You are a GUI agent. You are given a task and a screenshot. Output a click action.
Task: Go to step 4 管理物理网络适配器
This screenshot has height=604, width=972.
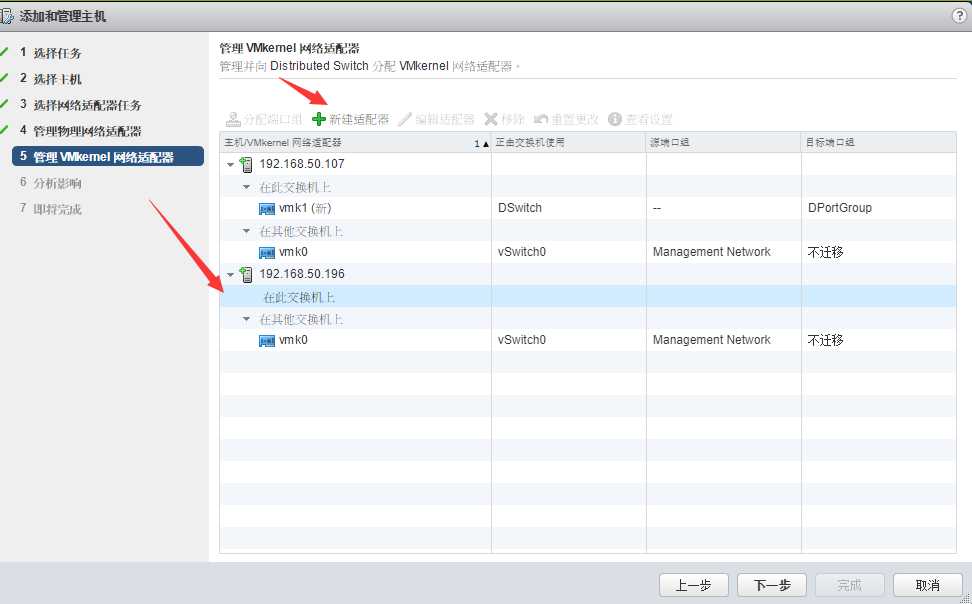point(80,131)
